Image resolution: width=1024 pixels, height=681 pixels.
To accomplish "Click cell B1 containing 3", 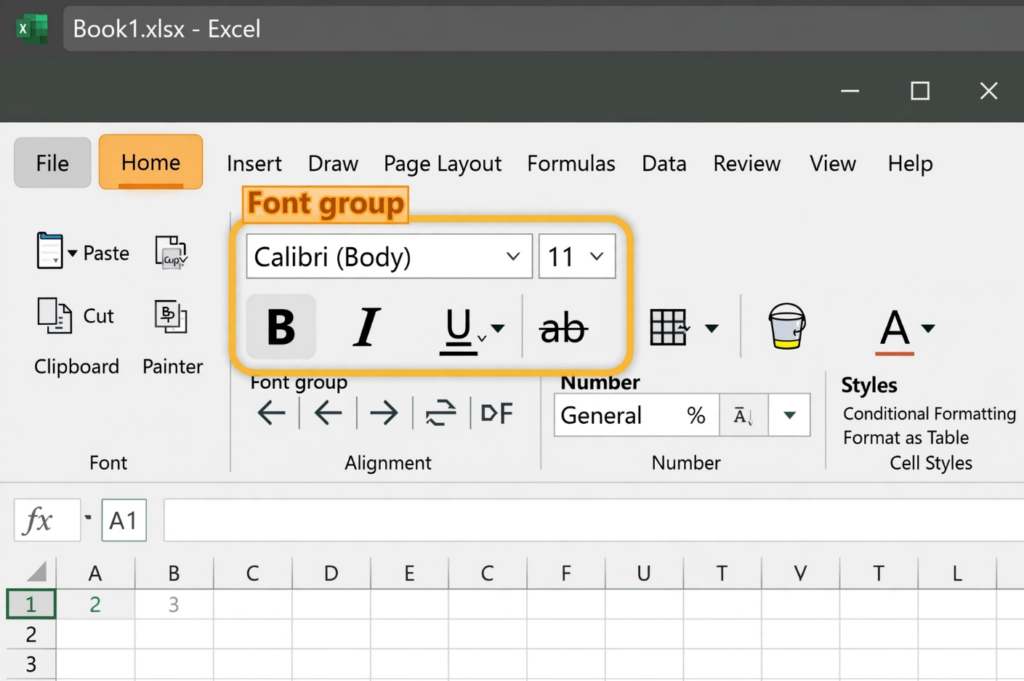I will (174, 604).
